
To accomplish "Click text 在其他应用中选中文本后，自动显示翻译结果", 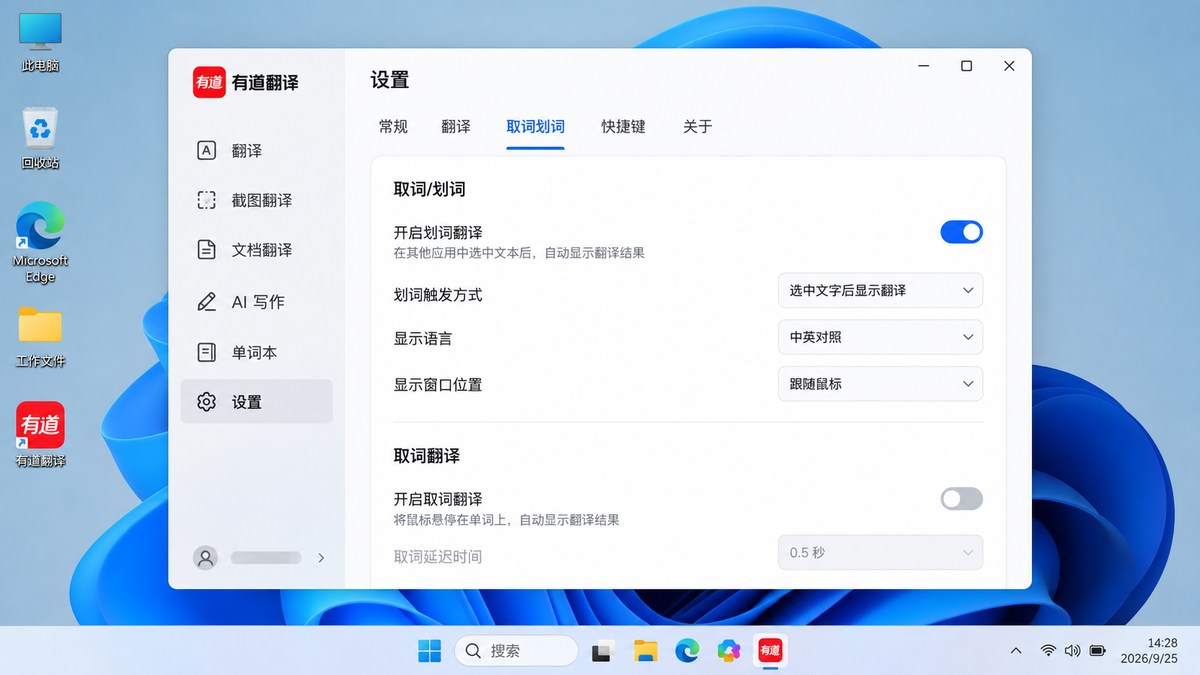I will coord(519,253).
